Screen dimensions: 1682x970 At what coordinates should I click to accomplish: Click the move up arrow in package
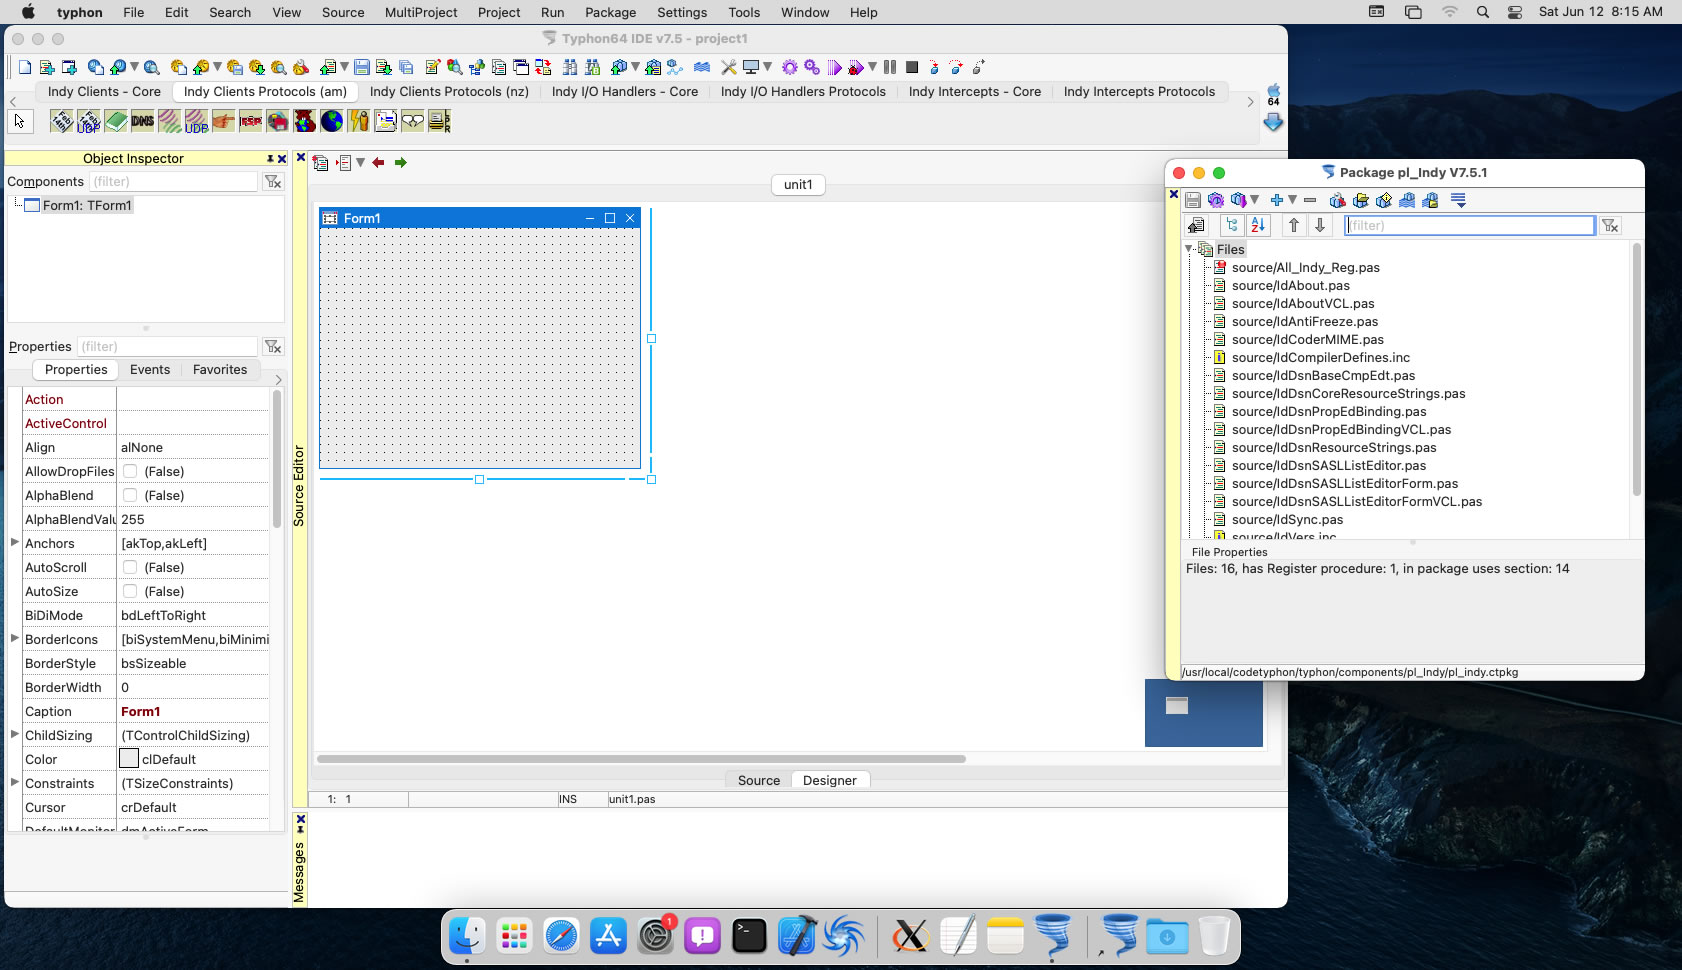(1294, 225)
